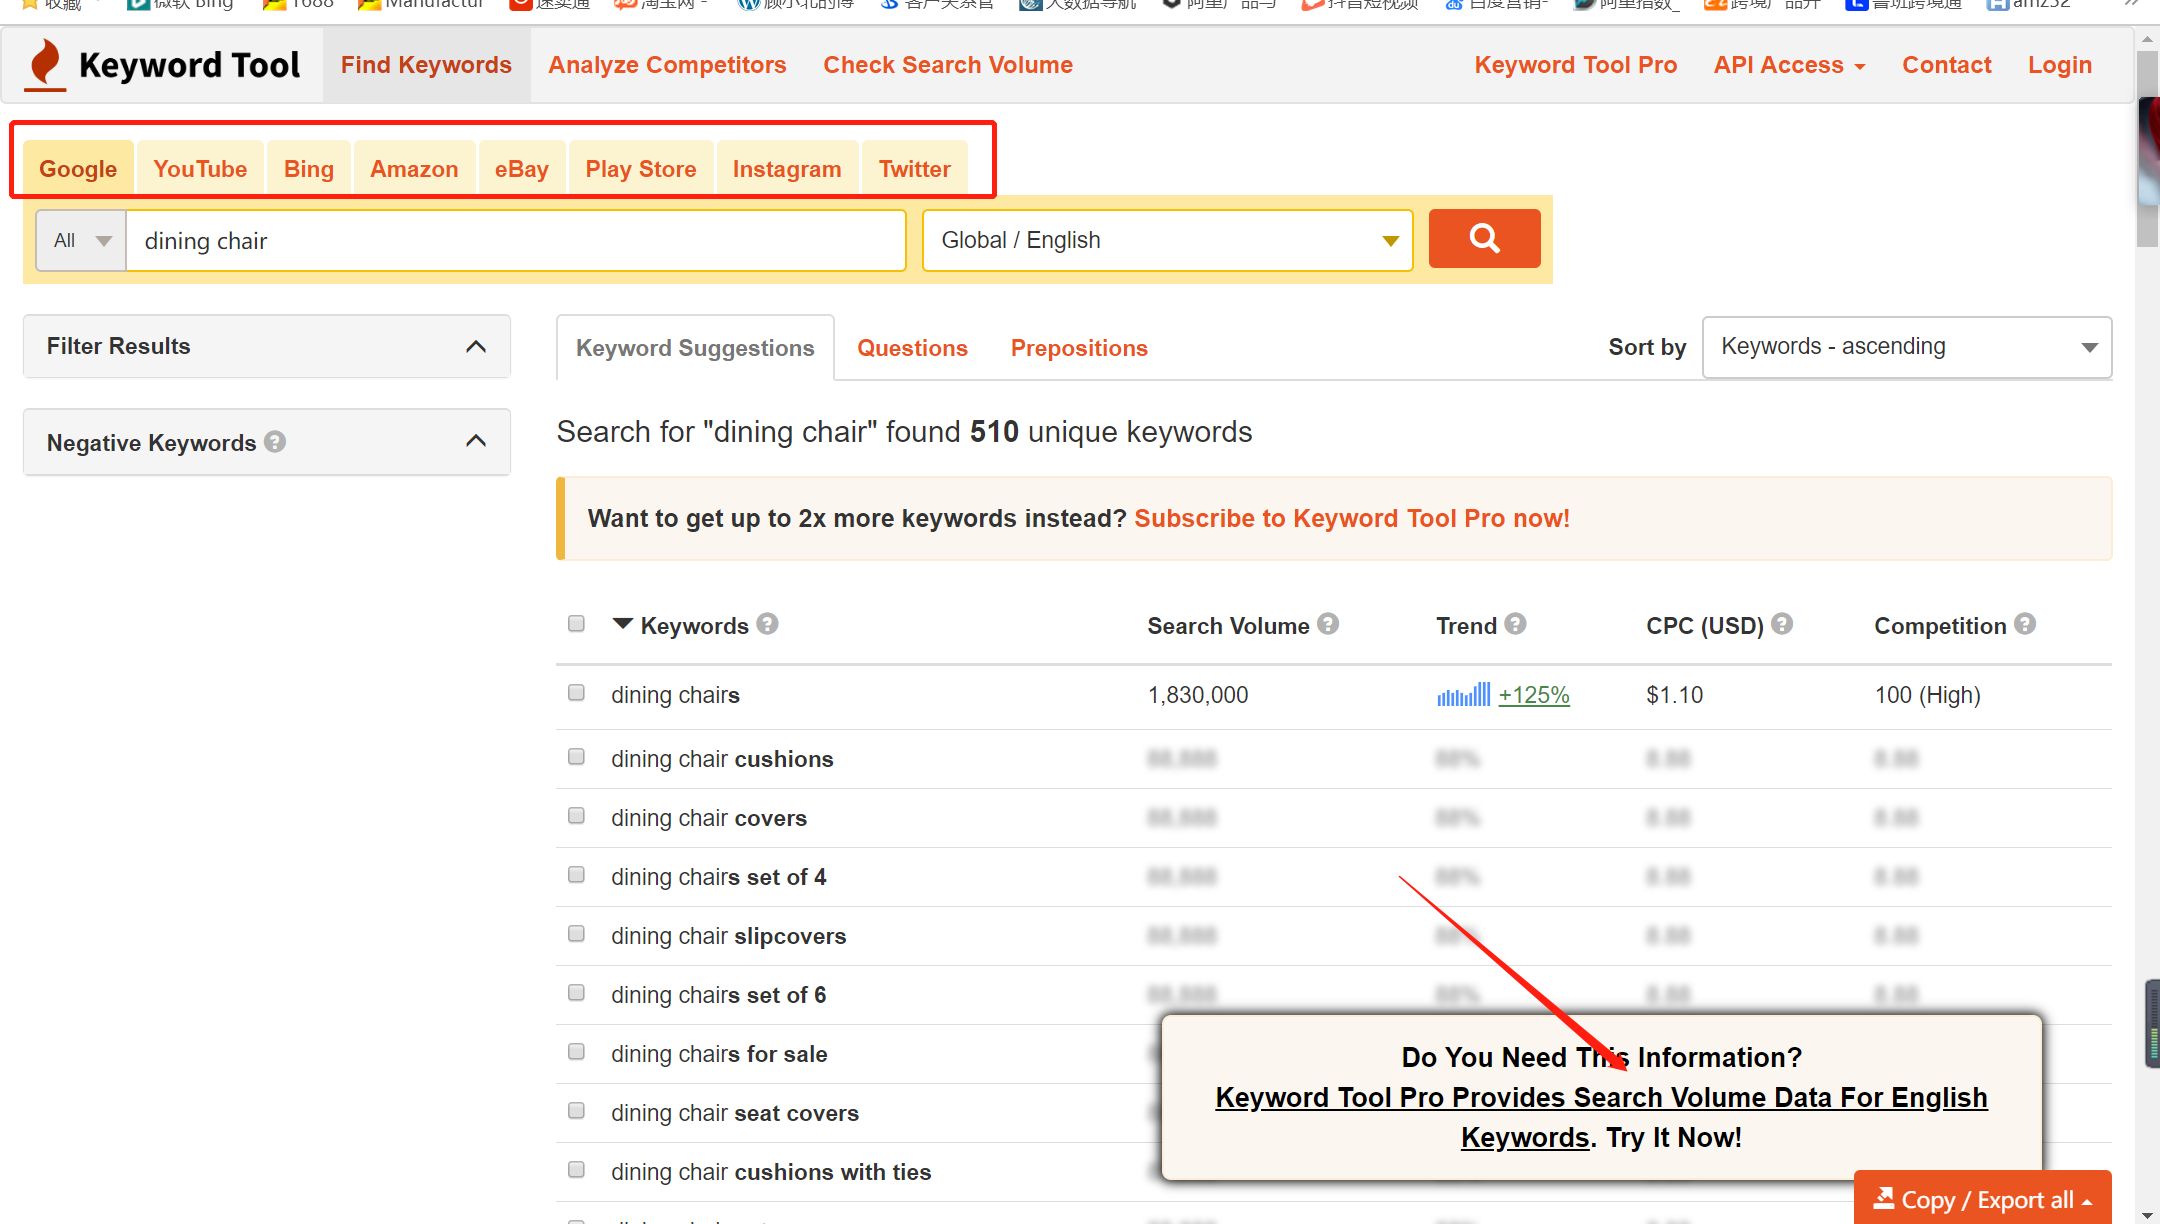Check the 'dining chairs' keyword checkbox

click(x=576, y=693)
